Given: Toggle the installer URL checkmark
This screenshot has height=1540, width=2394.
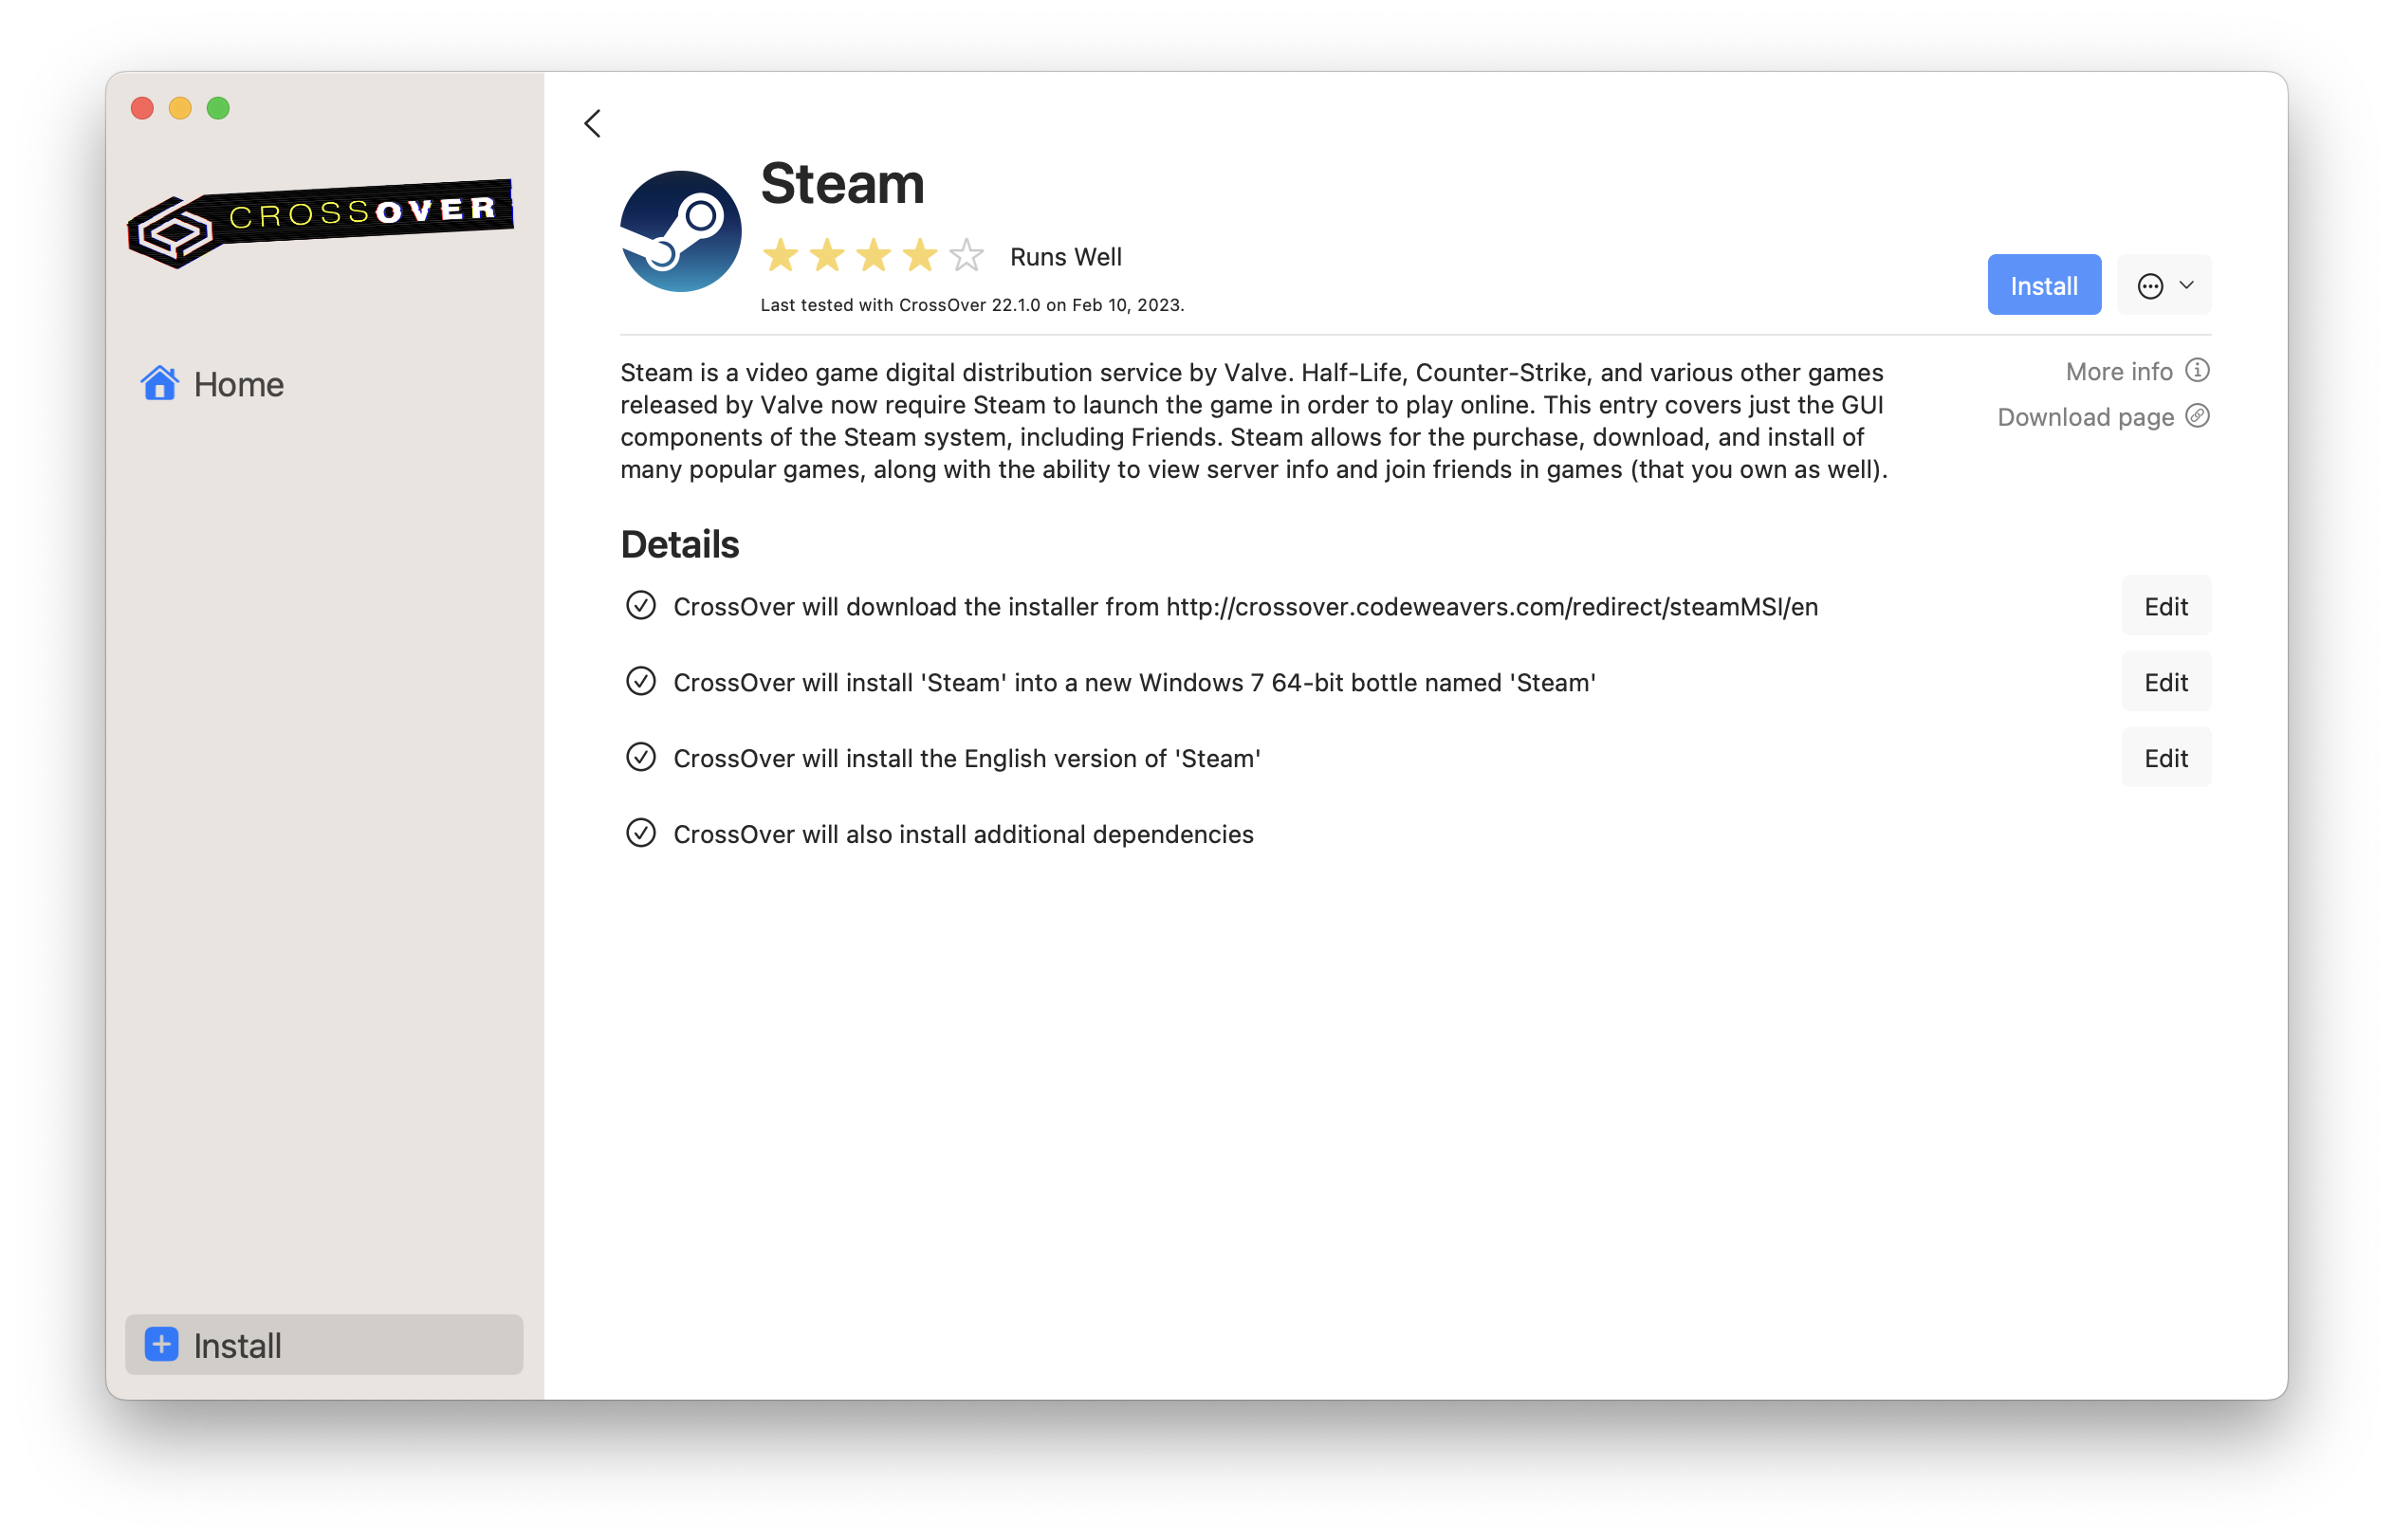Looking at the screenshot, I should pos(638,605).
